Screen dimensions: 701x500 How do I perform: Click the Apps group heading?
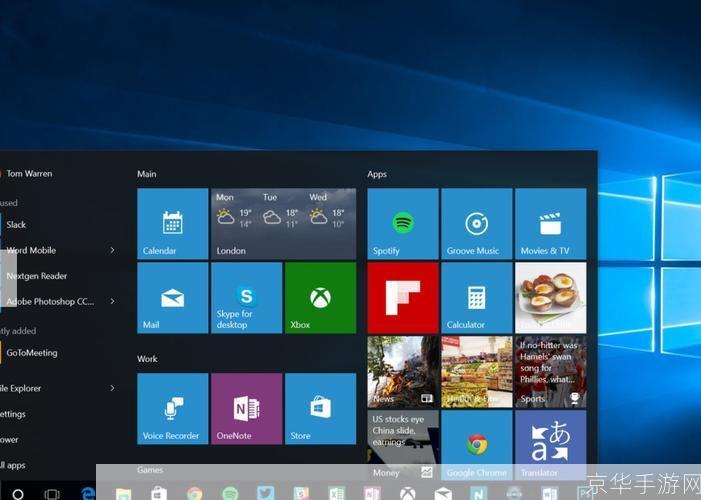(x=377, y=174)
